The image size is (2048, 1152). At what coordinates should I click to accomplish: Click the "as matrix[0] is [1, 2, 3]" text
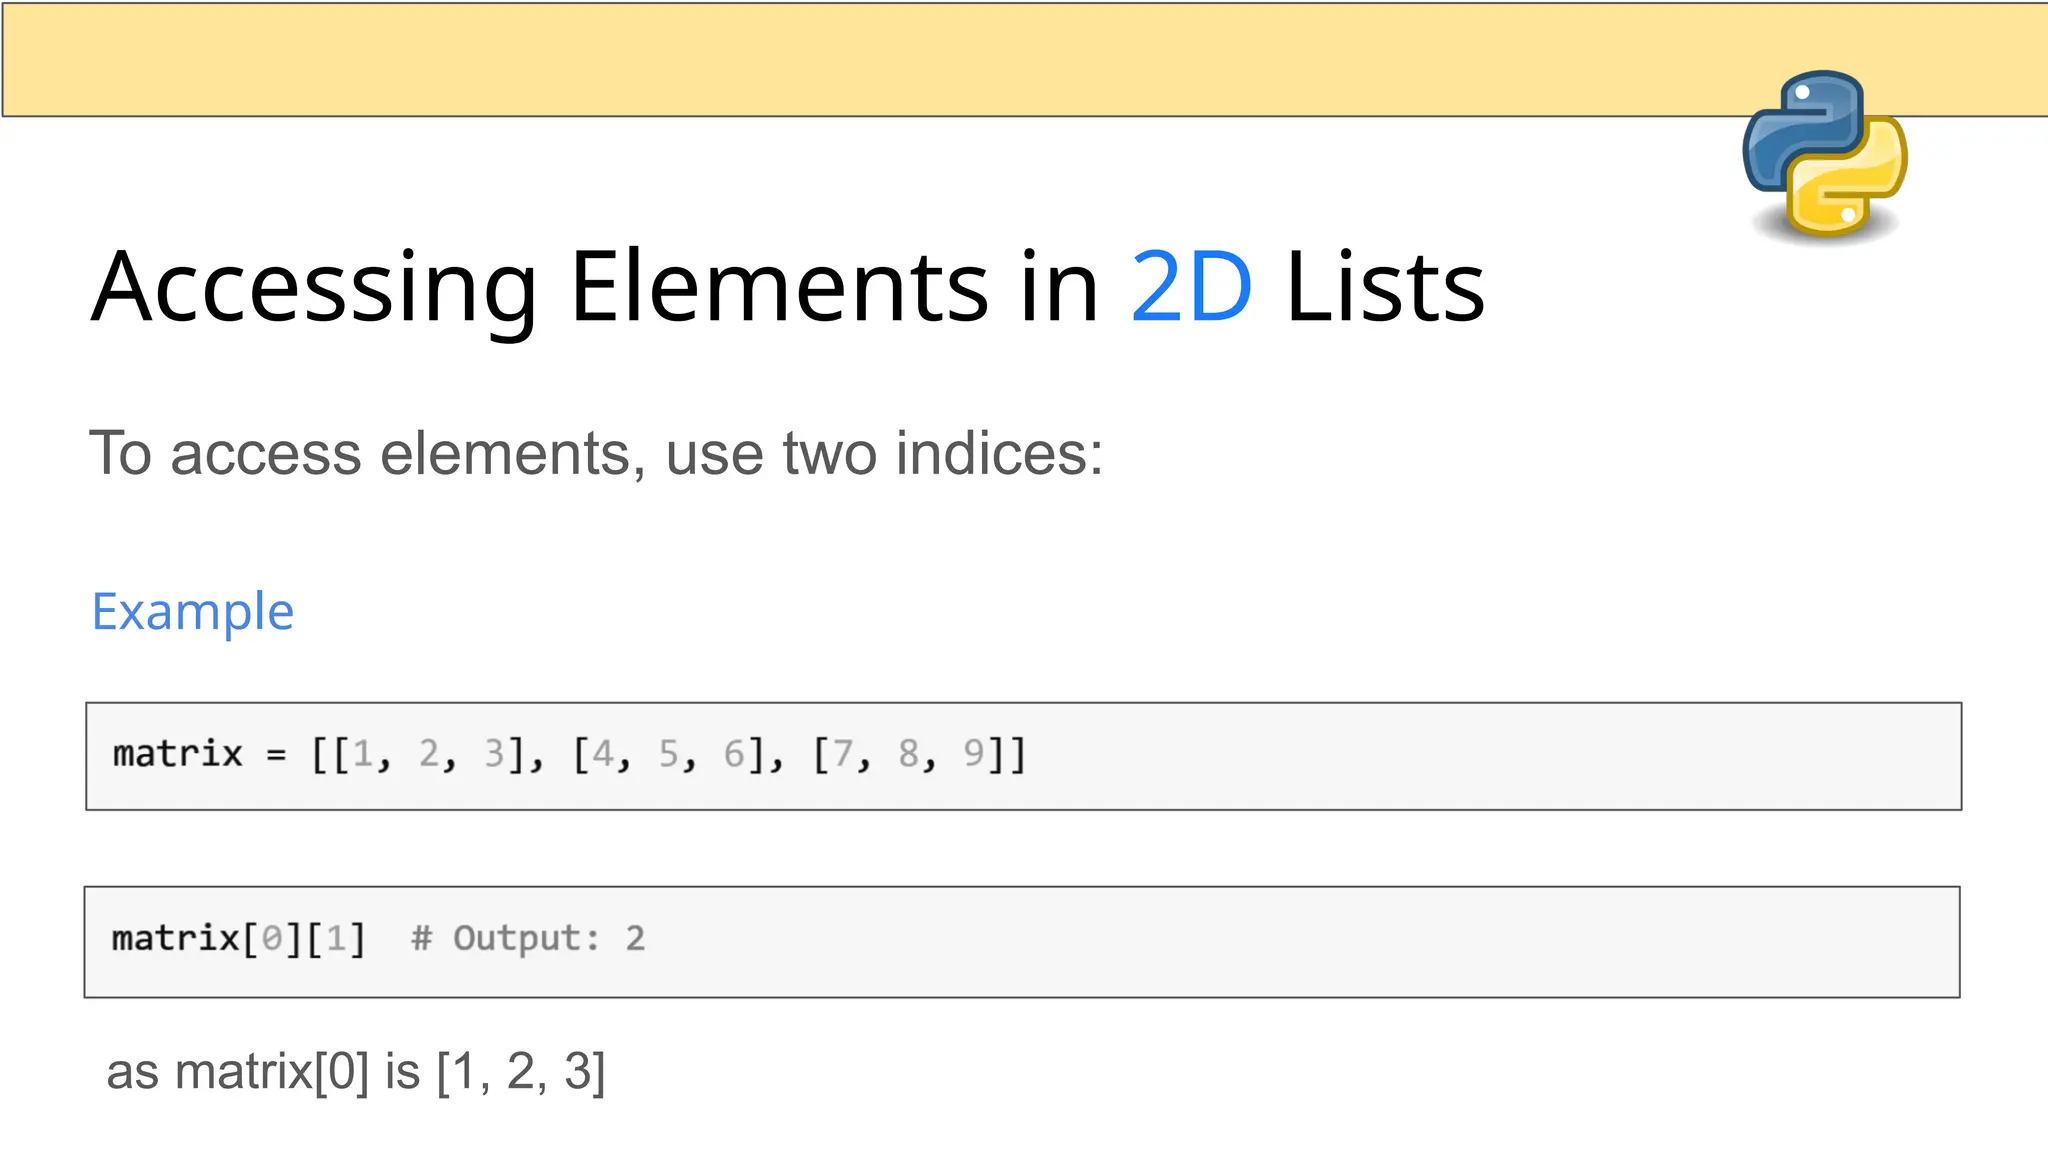pos(356,1071)
